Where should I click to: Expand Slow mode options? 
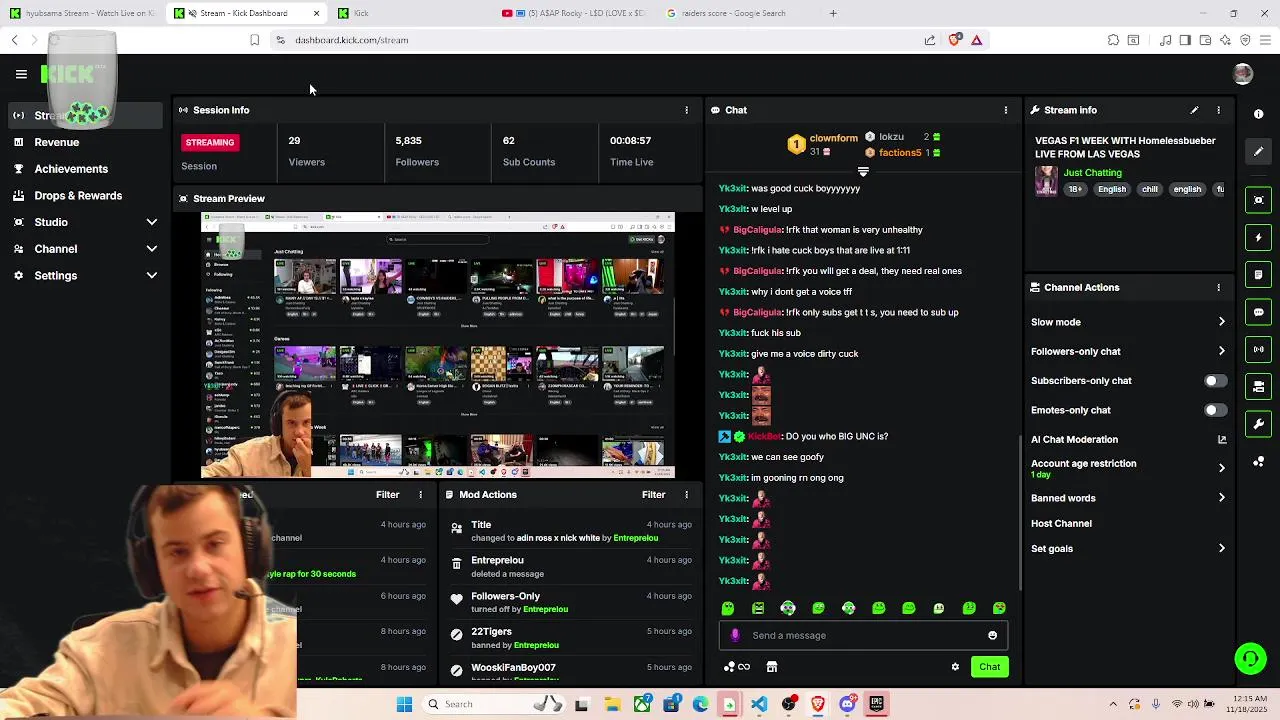click(x=1128, y=322)
